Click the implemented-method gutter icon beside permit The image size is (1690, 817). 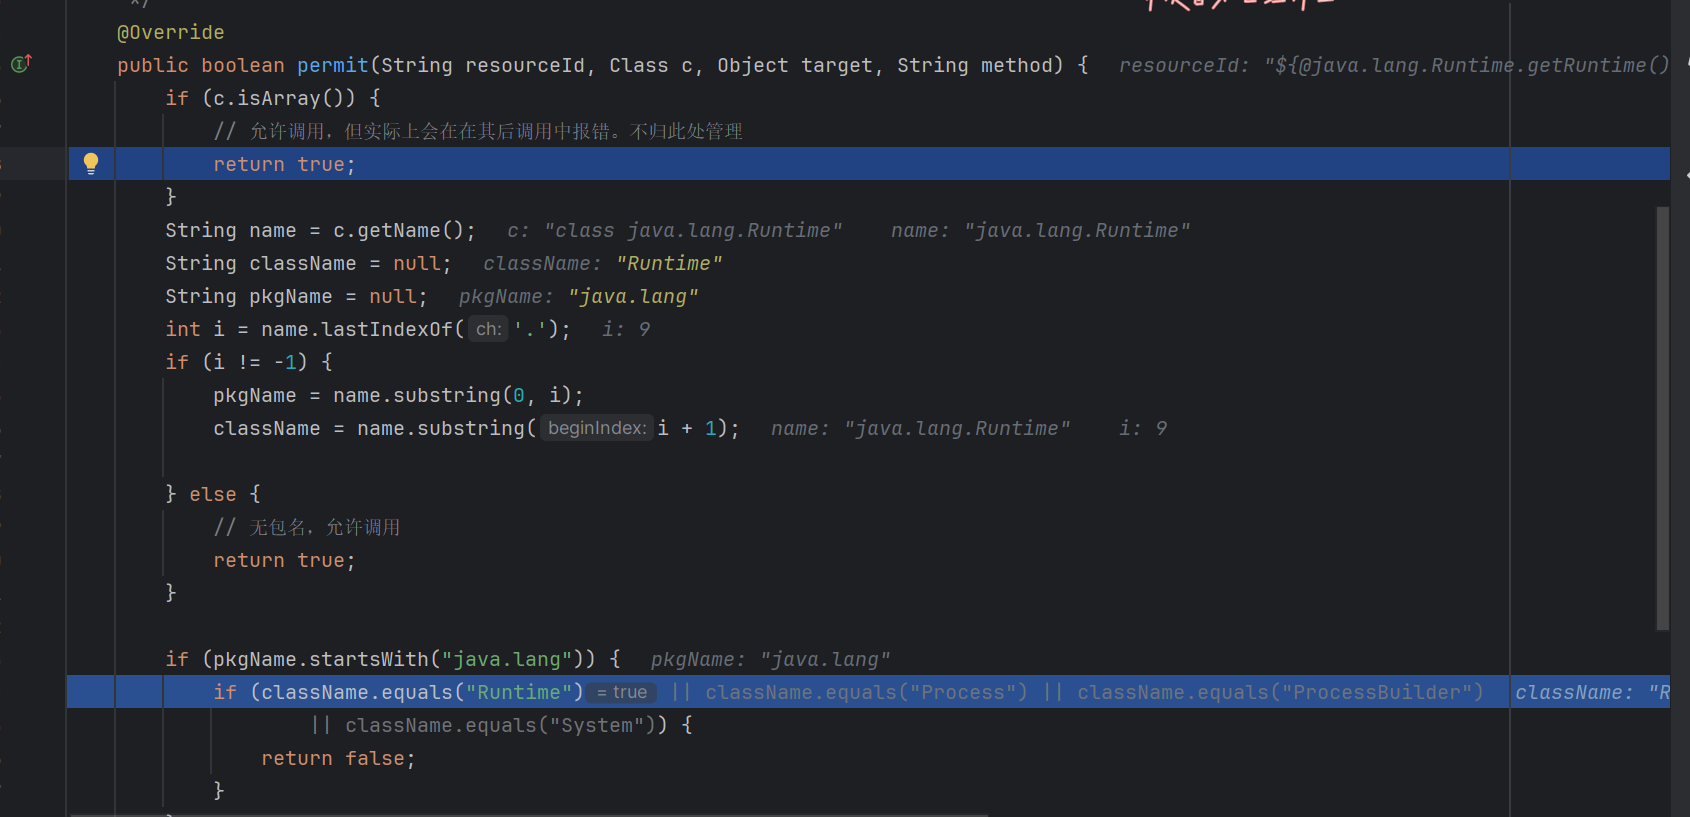click(21, 64)
